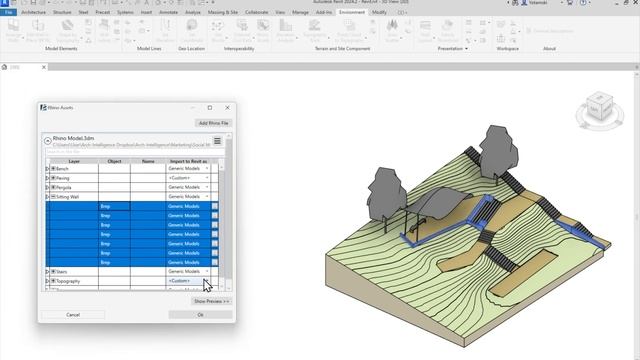Screen dimensions: 640x360
Task: Confirm the dialog with the Ok button
Action: point(200,315)
